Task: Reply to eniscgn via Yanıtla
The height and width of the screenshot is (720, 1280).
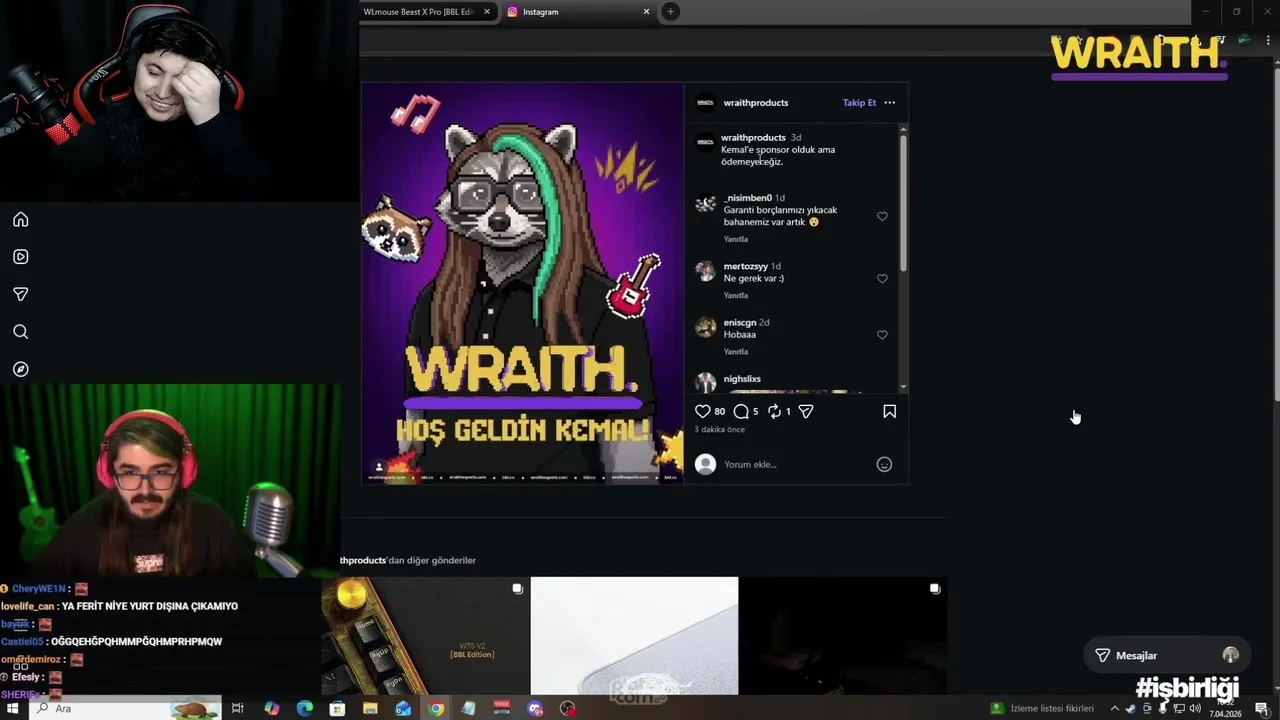Action: (736, 352)
